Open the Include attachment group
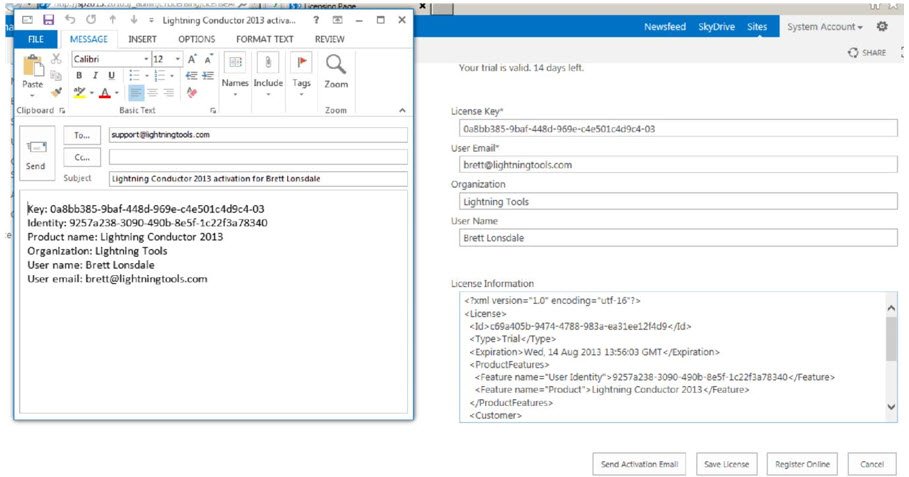The height and width of the screenshot is (477, 909). tap(268, 74)
